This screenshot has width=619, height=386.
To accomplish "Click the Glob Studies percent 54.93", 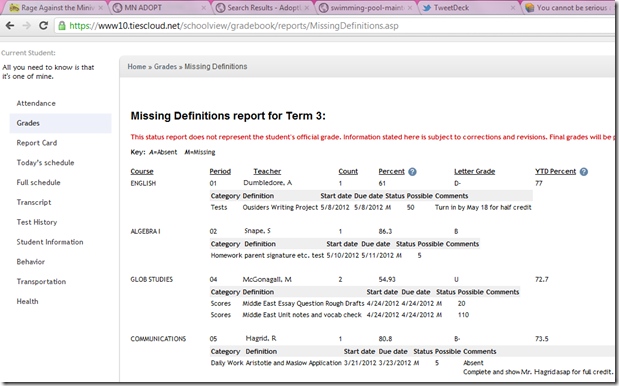I will click(387, 279).
